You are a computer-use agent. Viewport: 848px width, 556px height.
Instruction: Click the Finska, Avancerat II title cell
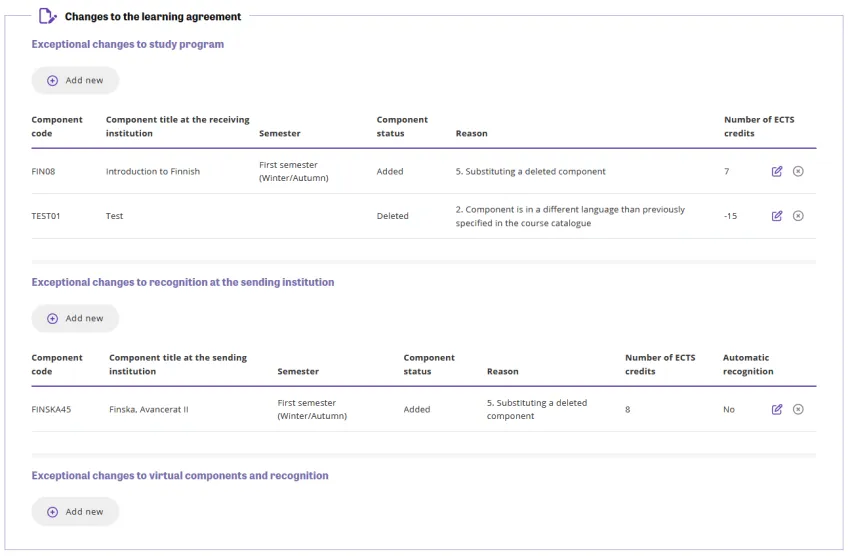[x=149, y=409]
